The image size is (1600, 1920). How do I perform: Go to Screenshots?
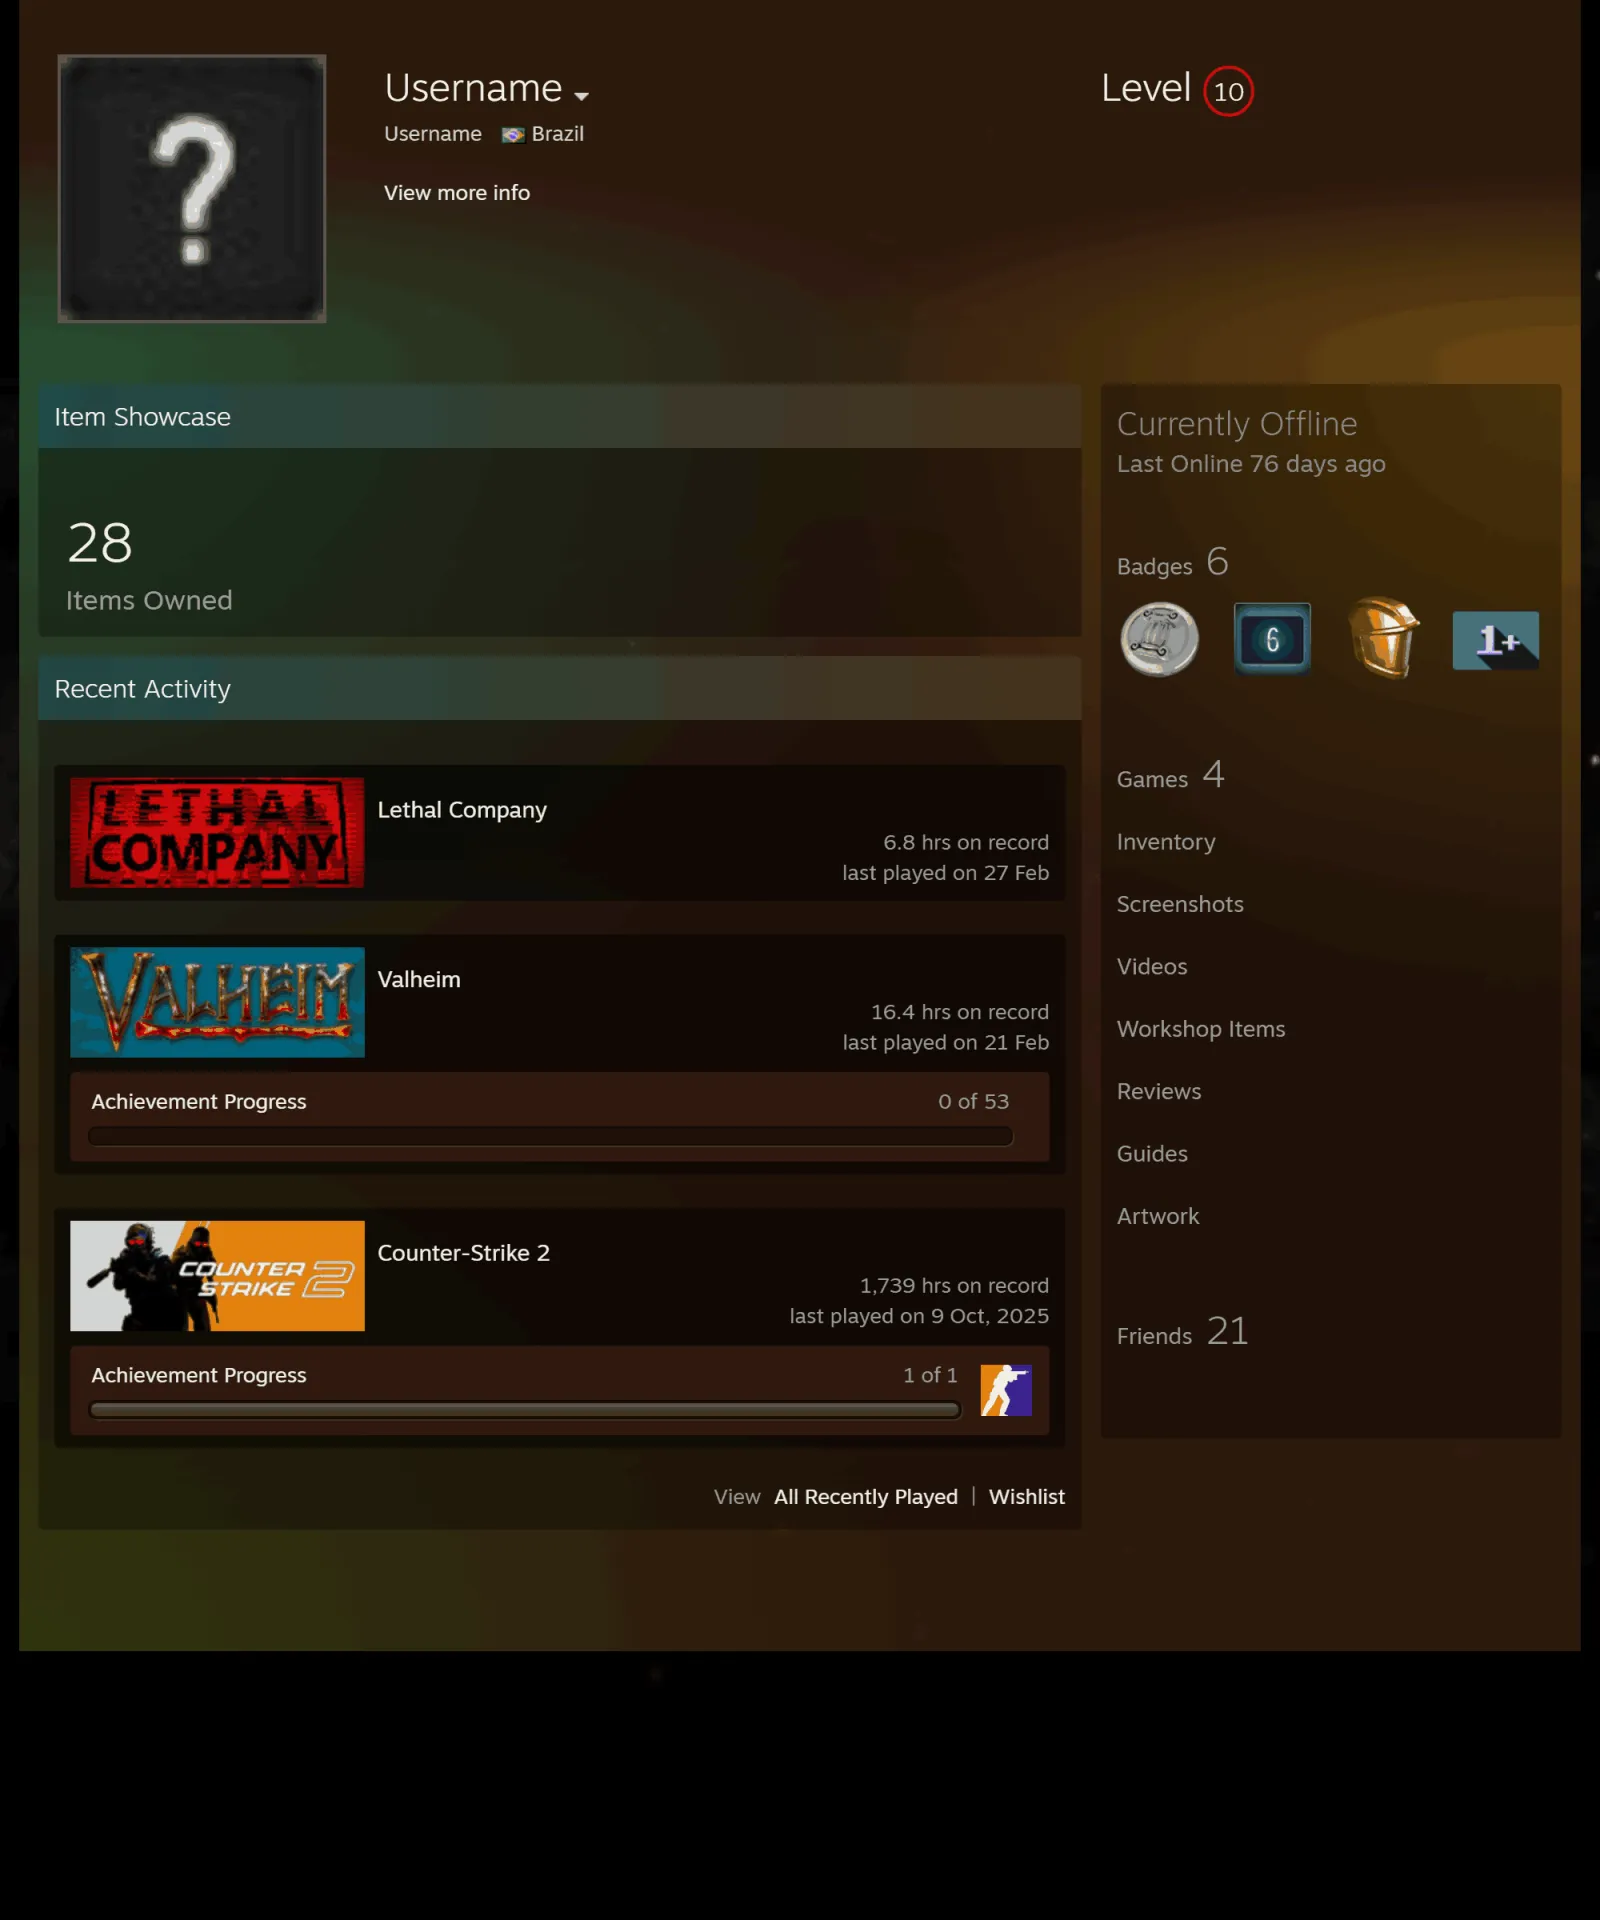[x=1180, y=904]
